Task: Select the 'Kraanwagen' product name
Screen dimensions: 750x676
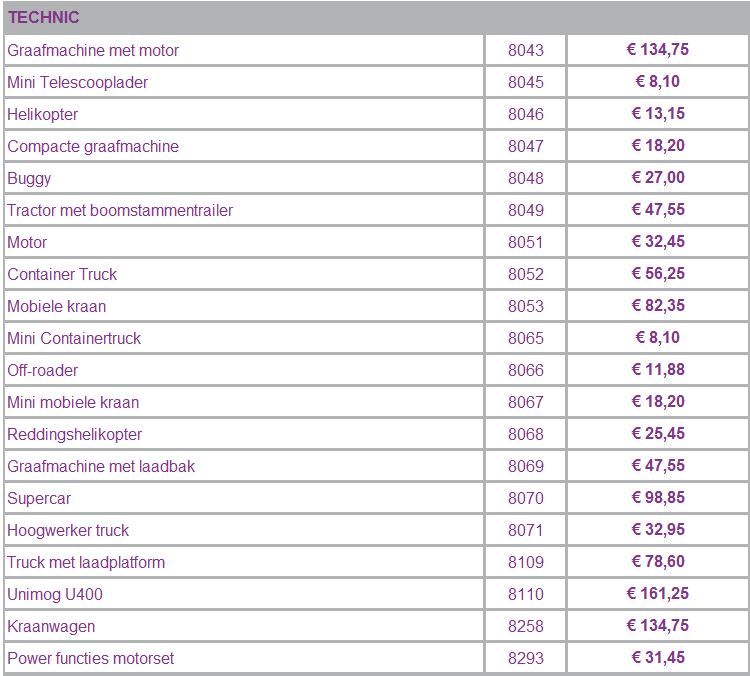Action: pyautogui.click(x=51, y=627)
